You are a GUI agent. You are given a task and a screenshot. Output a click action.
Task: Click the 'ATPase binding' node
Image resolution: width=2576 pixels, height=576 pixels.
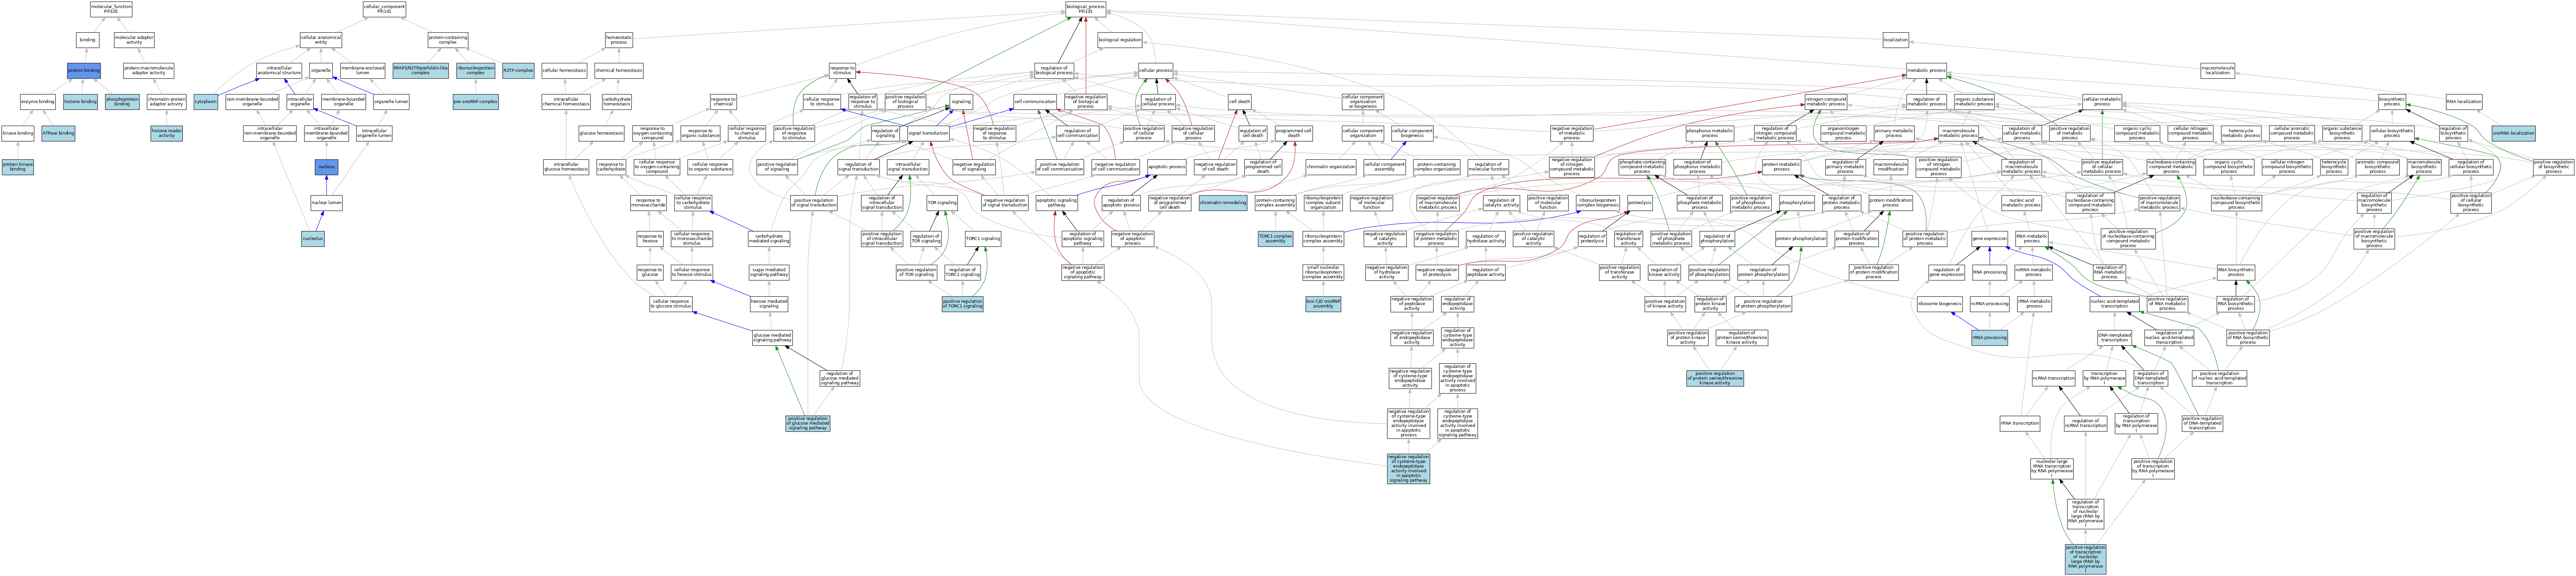[x=58, y=133]
